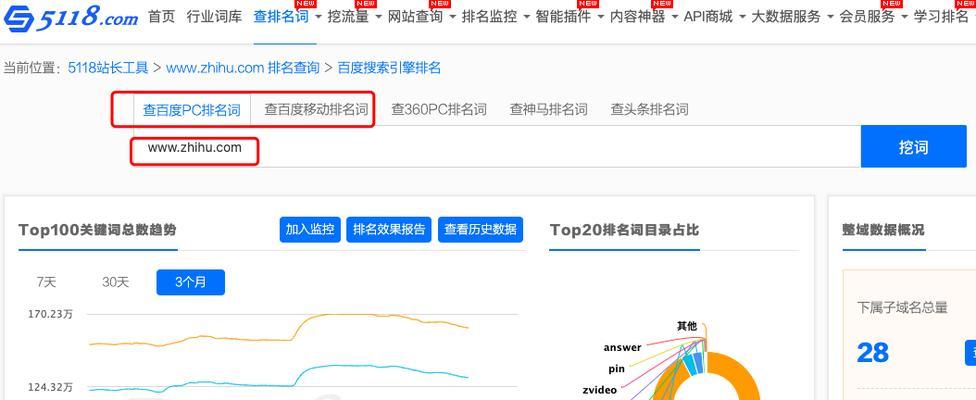Click the 下属子域名总量 label
The height and width of the screenshot is (400, 976).
click(902, 307)
